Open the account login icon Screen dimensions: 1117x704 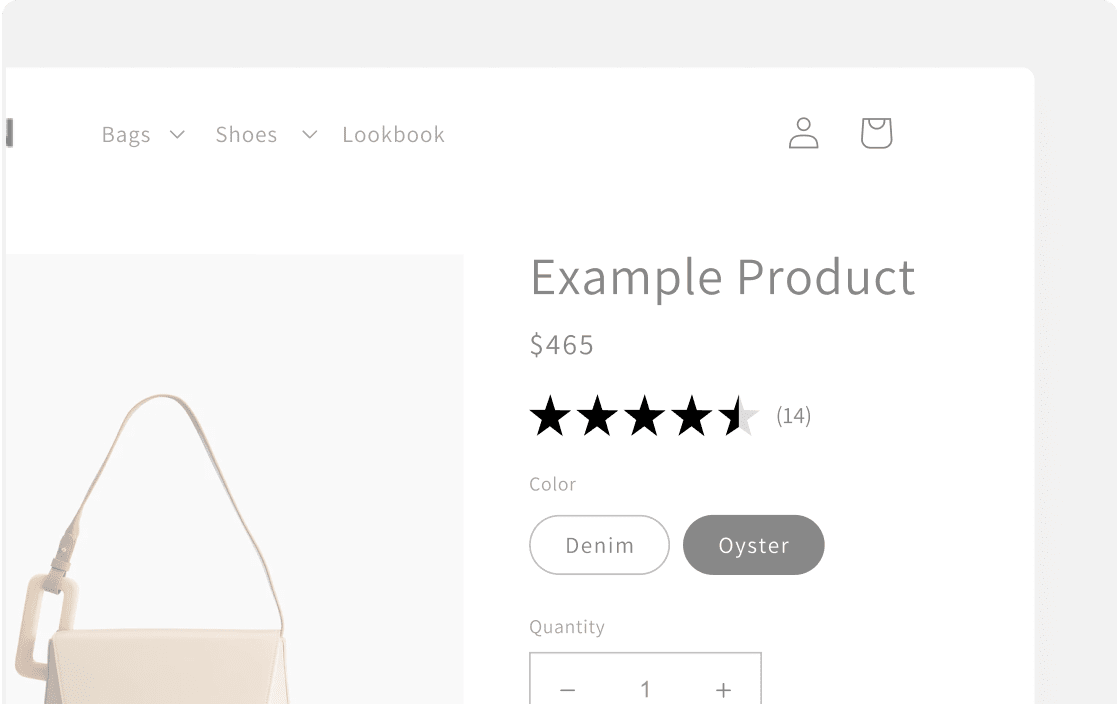(x=804, y=133)
